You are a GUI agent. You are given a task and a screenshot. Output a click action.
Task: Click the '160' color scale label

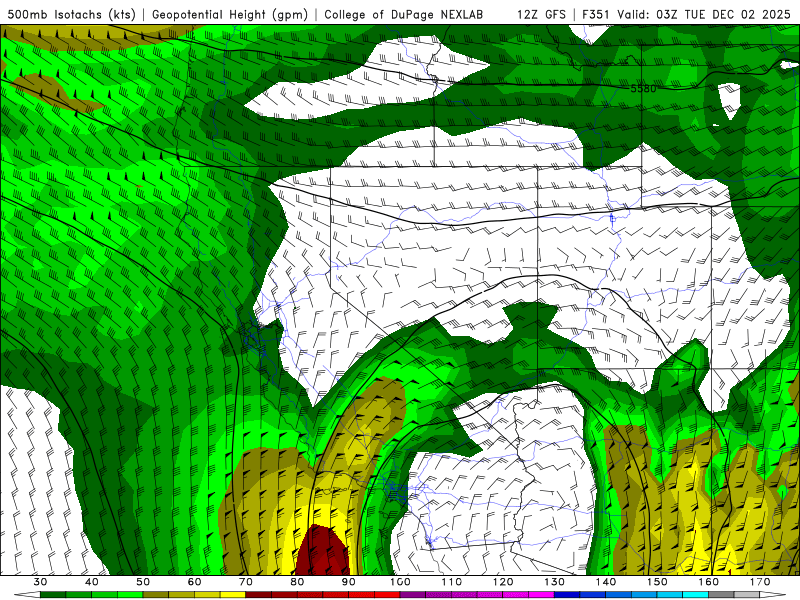(x=709, y=582)
